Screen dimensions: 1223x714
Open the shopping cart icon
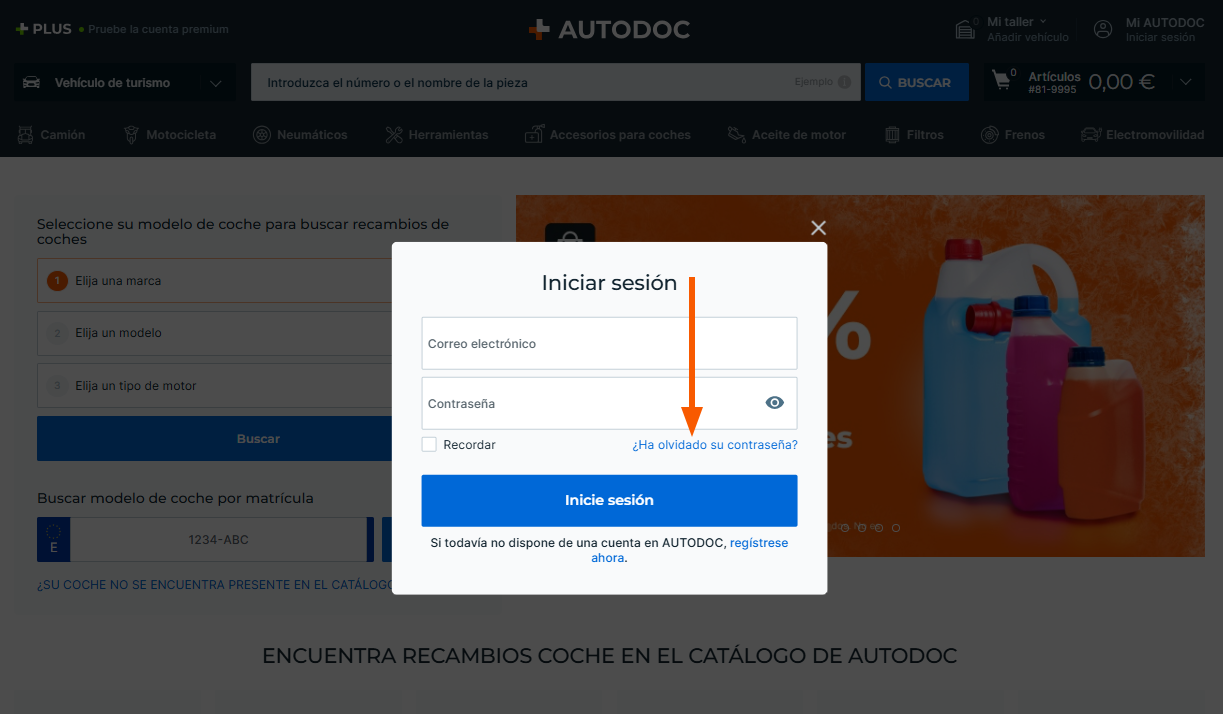1002,81
